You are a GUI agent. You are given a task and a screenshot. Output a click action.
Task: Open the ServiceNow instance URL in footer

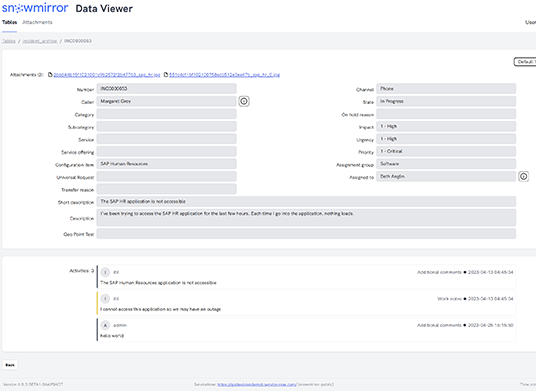tap(257, 385)
